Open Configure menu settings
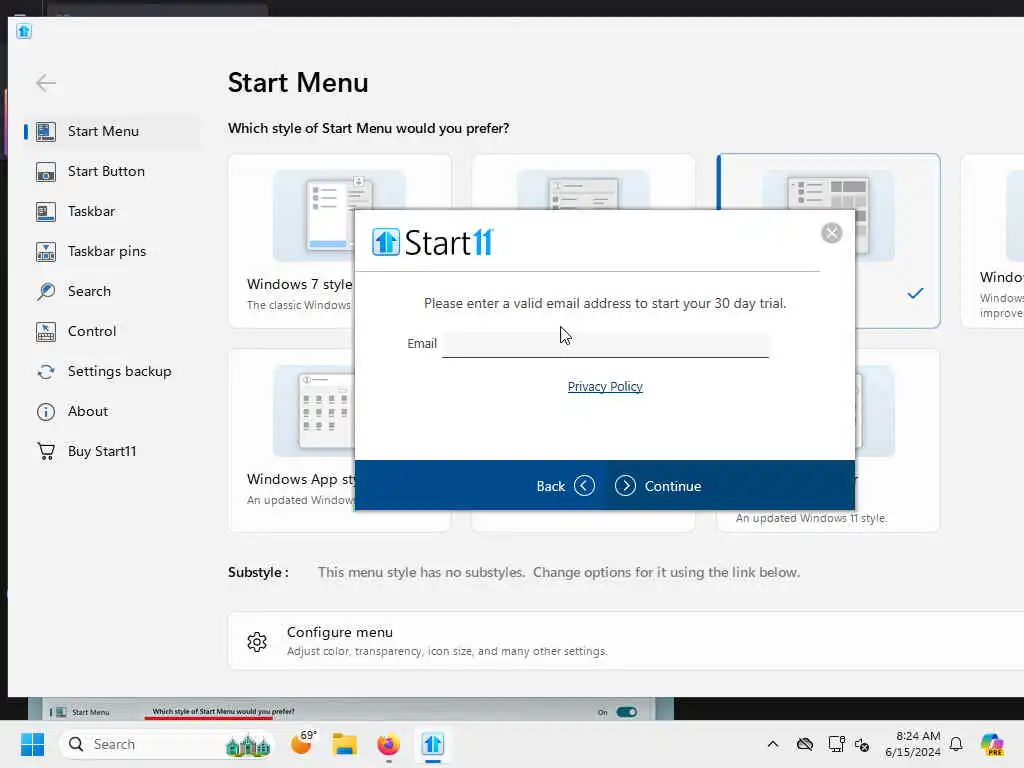1024x768 pixels. 626,641
